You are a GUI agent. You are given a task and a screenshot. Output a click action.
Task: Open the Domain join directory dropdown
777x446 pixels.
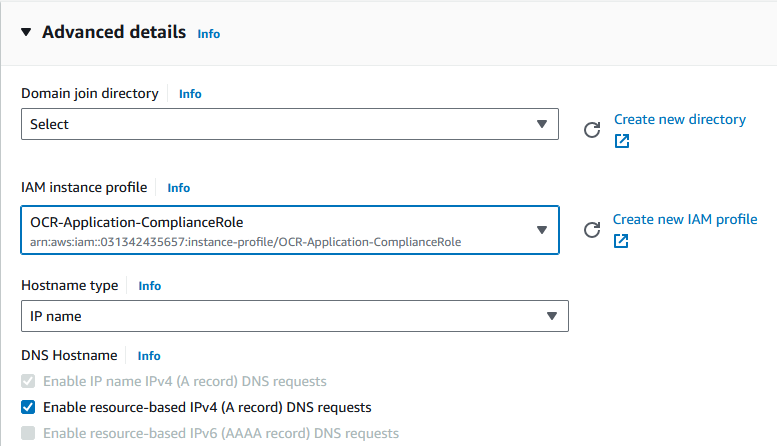(x=290, y=124)
